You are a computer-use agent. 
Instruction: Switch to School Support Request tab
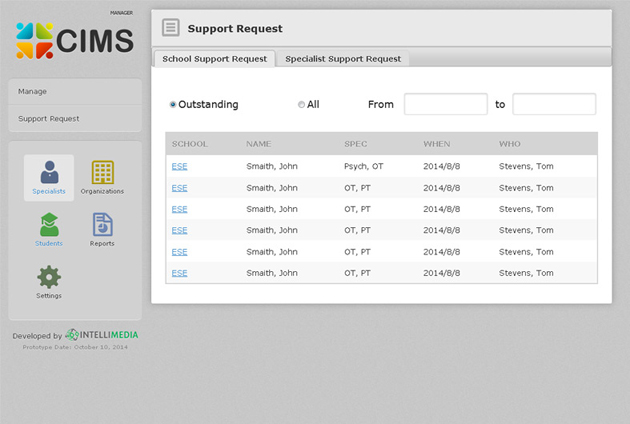214,59
